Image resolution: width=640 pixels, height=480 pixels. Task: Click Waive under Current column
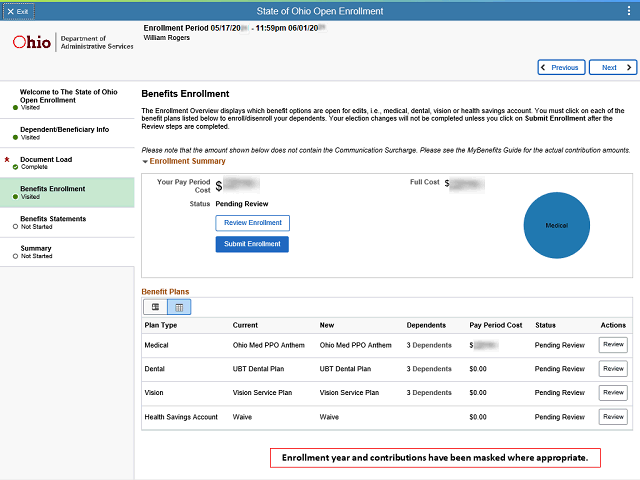click(x=242, y=417)
